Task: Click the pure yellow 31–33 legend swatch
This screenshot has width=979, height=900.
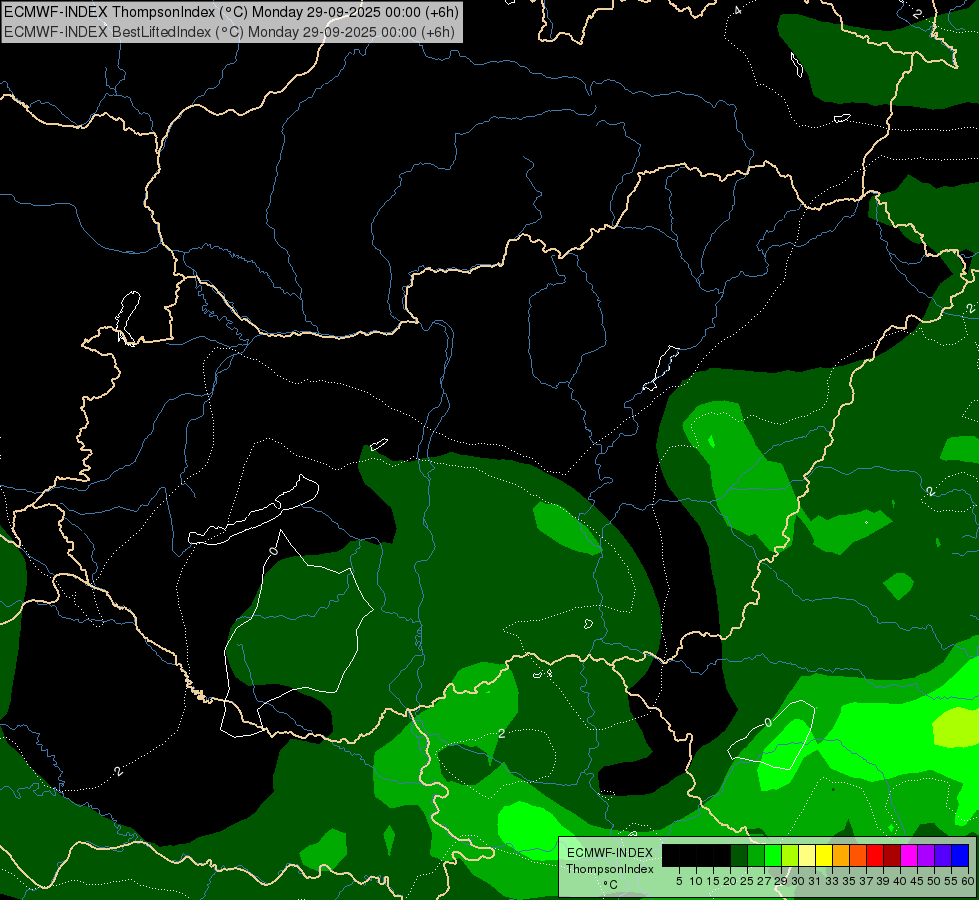Action: coord(824,855)
